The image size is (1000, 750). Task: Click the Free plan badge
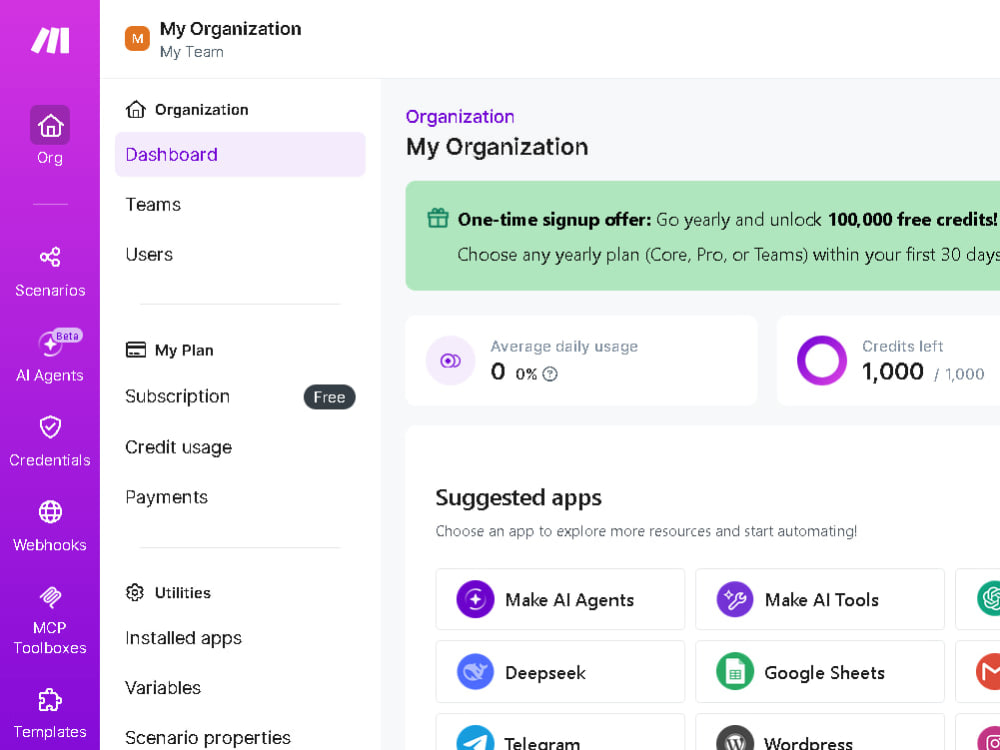point(329,397)
